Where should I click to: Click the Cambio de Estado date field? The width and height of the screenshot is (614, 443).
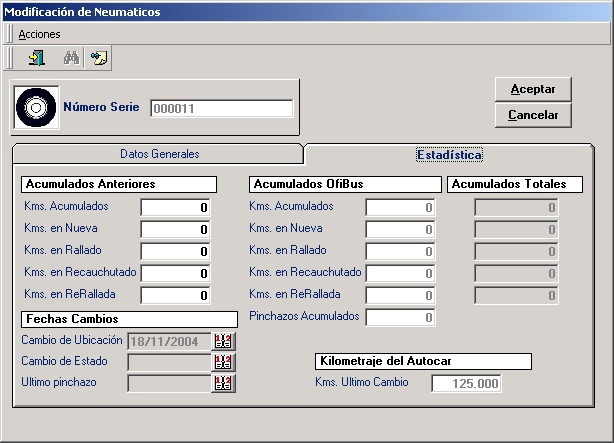(x=170, y=362)
